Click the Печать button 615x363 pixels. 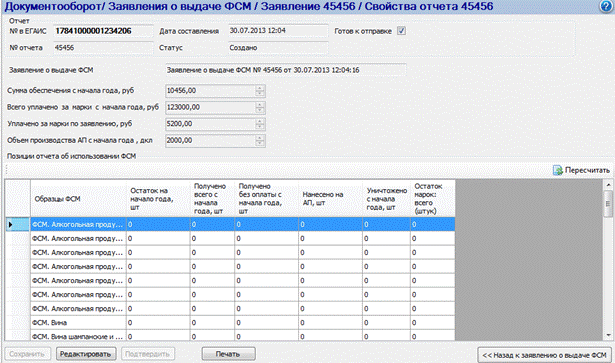click(228, 354)
